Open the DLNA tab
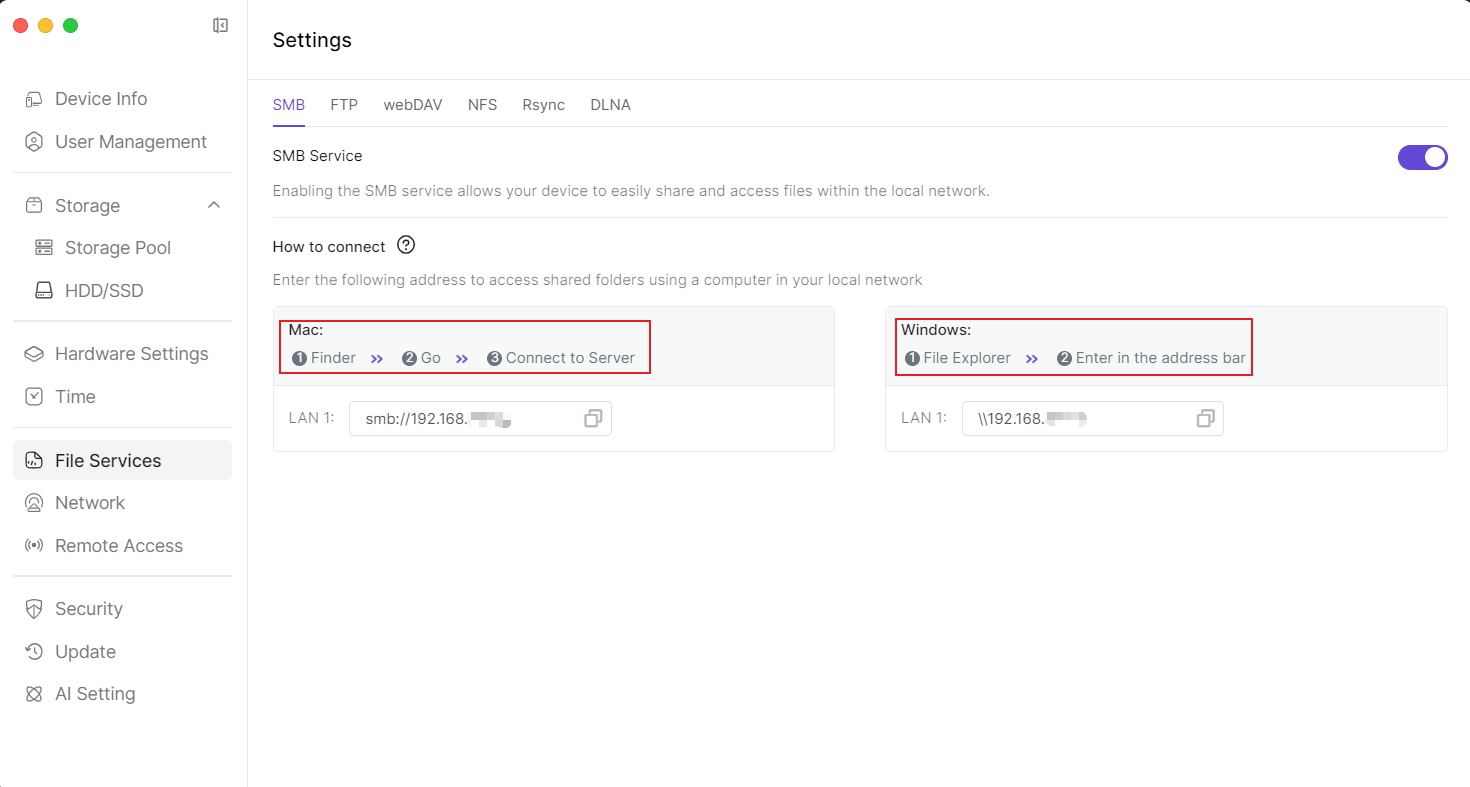Screen dimensions: 1470x787 click(x=610, y=105)
